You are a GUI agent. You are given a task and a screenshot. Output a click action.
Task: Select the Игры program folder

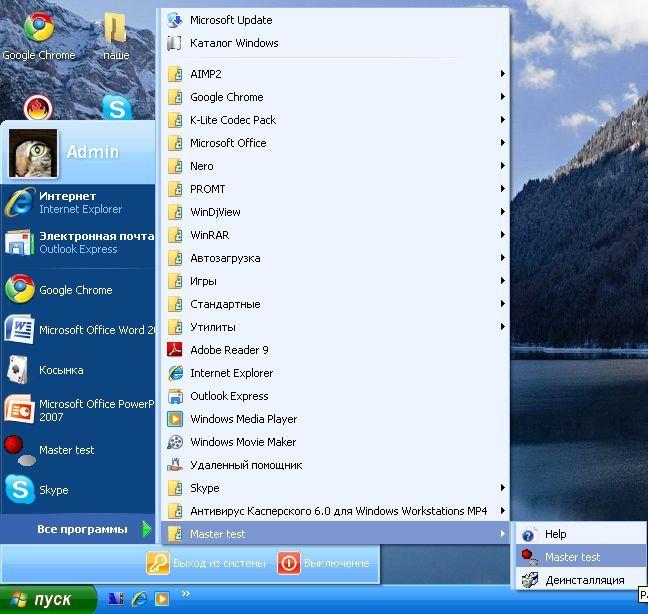[335, 281]
